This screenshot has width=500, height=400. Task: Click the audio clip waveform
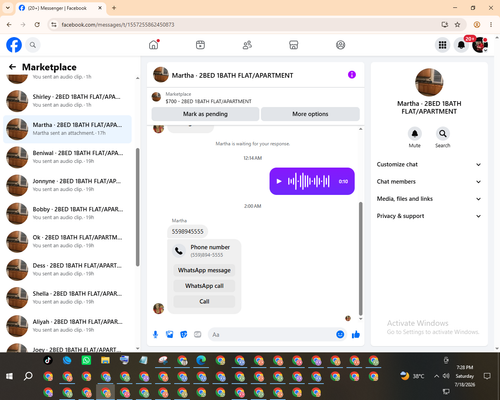(309, 181)
